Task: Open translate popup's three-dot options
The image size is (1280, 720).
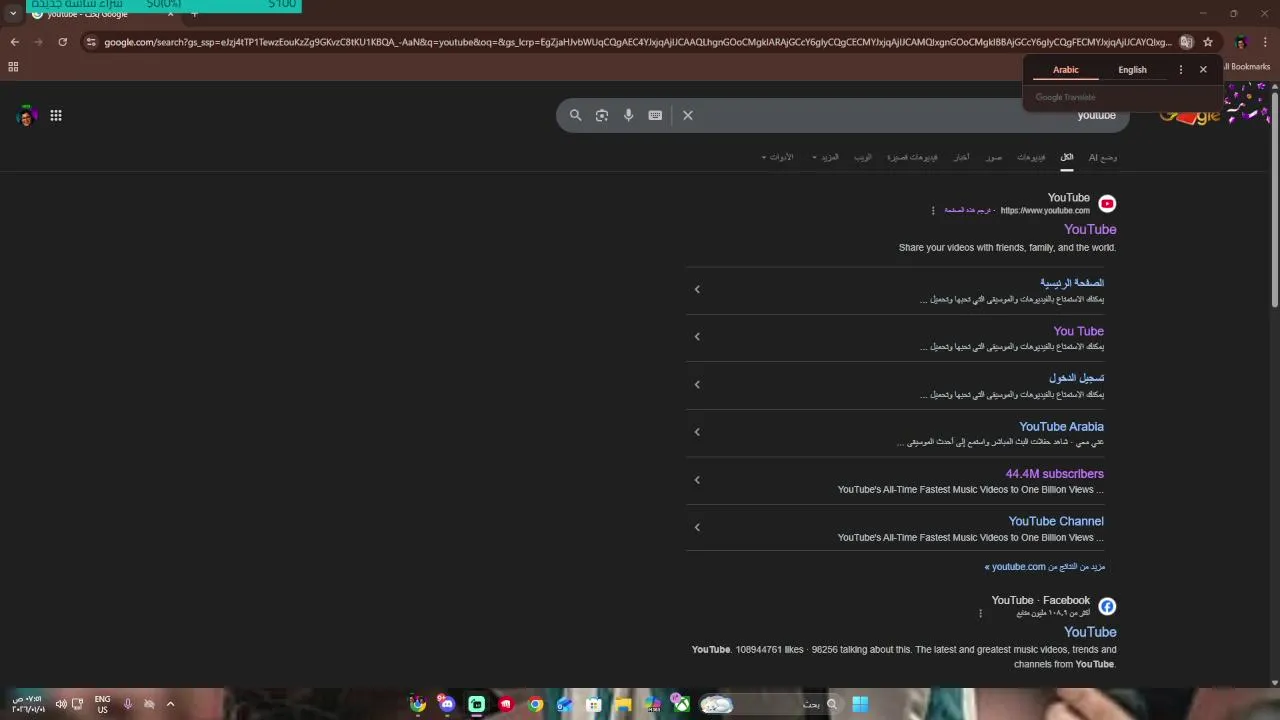Action: (x=1181, y=70)
